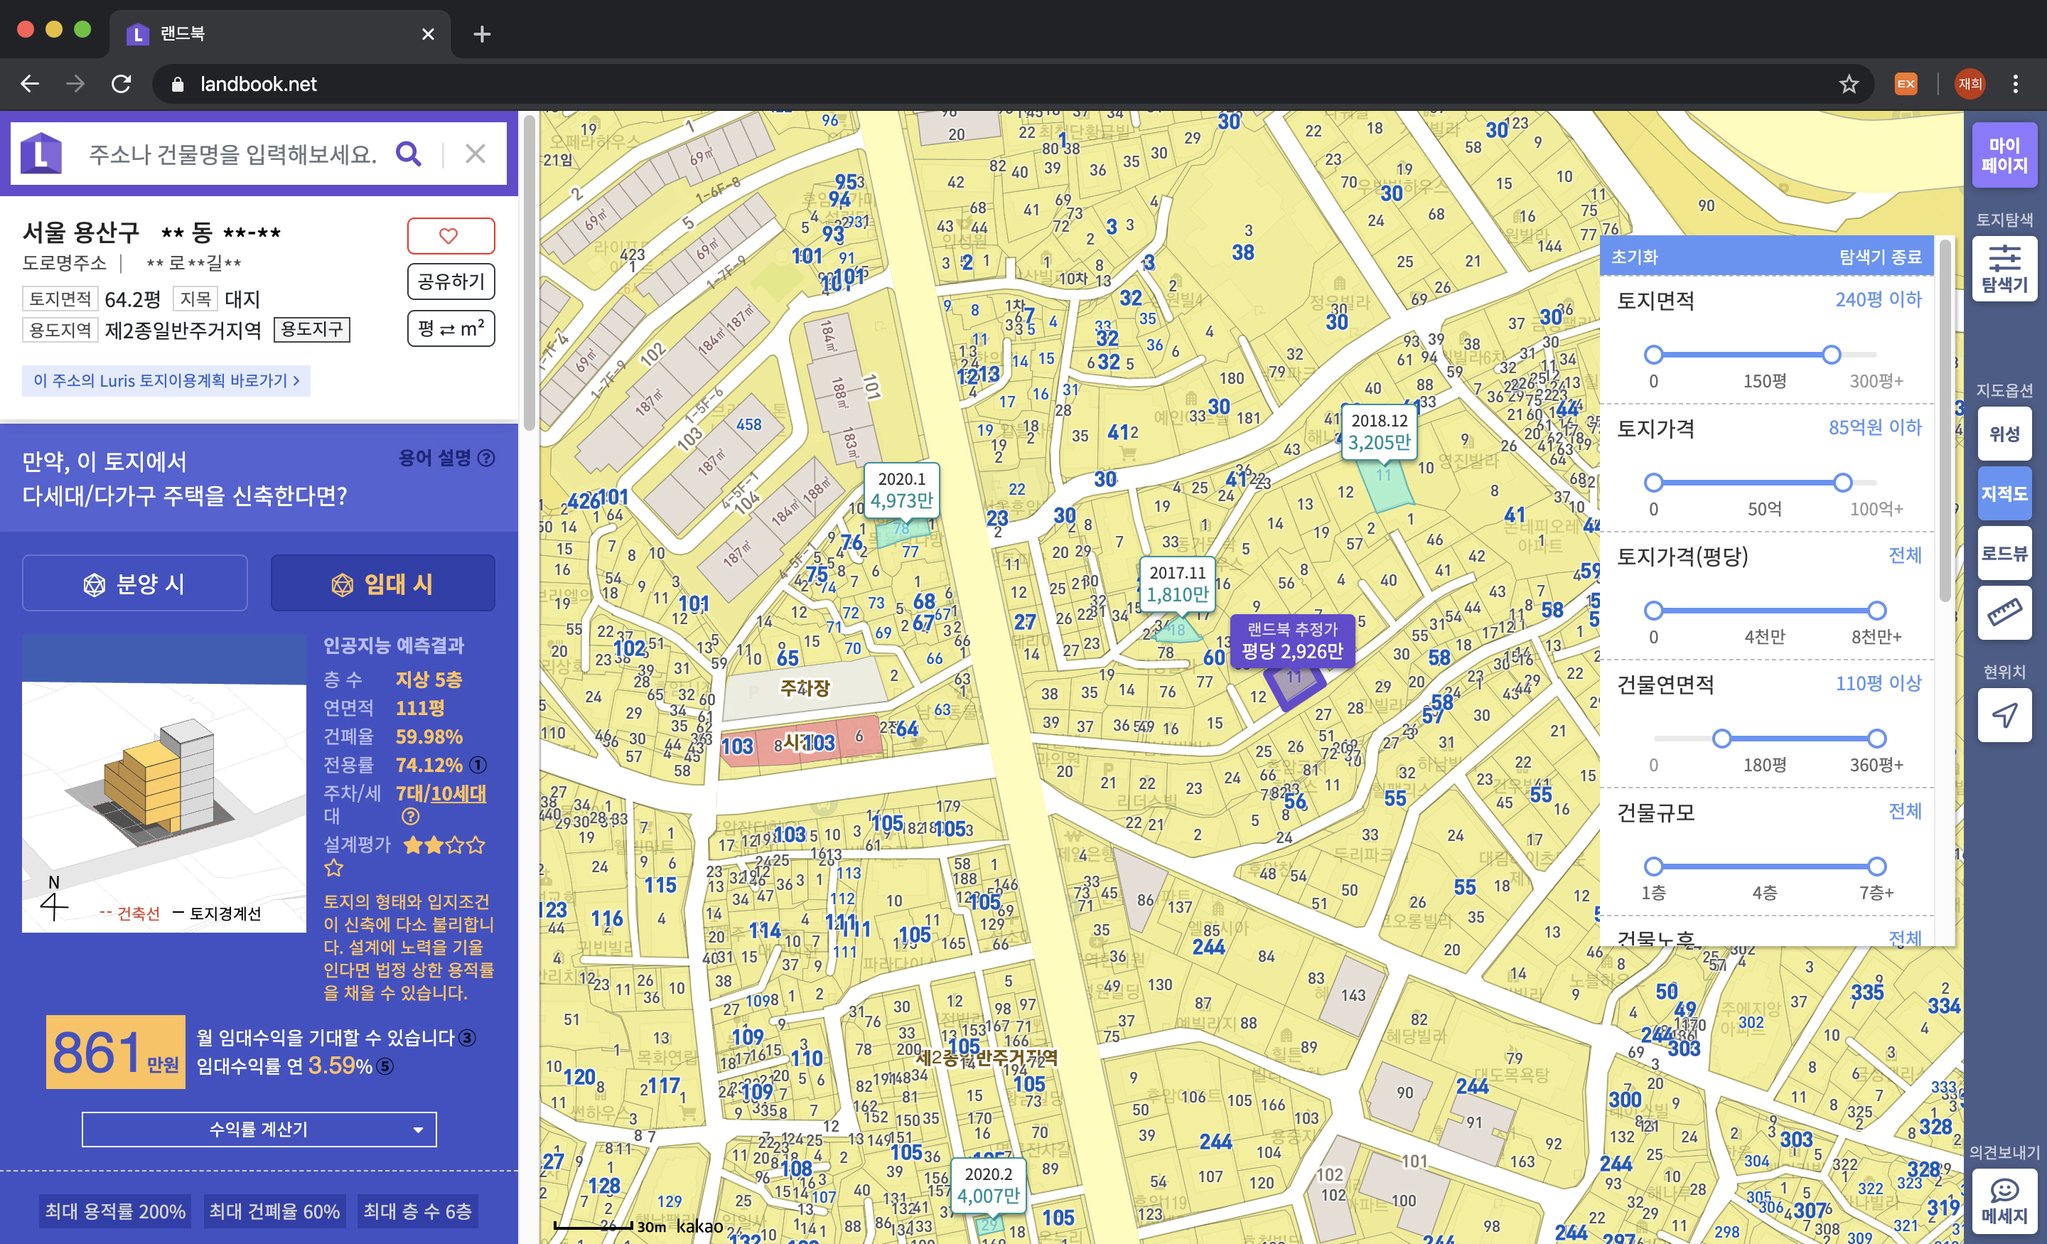The height and width of the screenshot is (1244, 2047).
Task: Open the 토지탐색 탐색기 filter icon
Action: (x=2004, y=268)
